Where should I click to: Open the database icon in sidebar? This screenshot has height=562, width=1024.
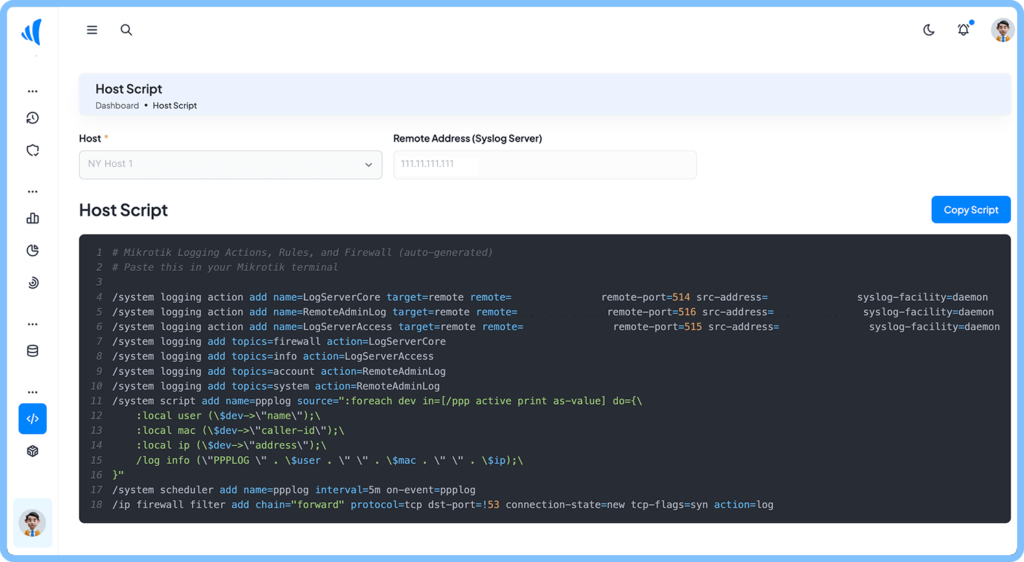32,351
